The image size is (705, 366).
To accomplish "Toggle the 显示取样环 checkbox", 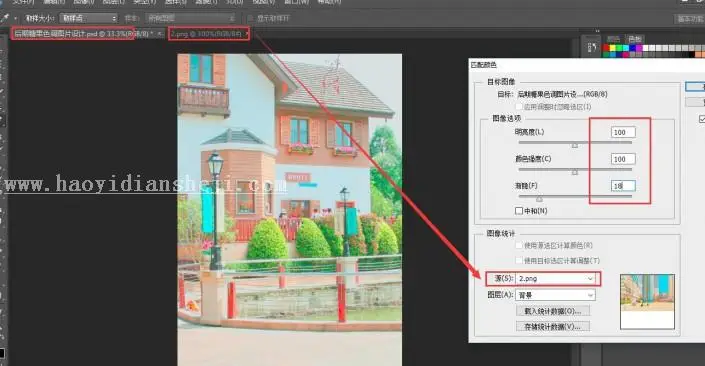I will pos(251,18).
